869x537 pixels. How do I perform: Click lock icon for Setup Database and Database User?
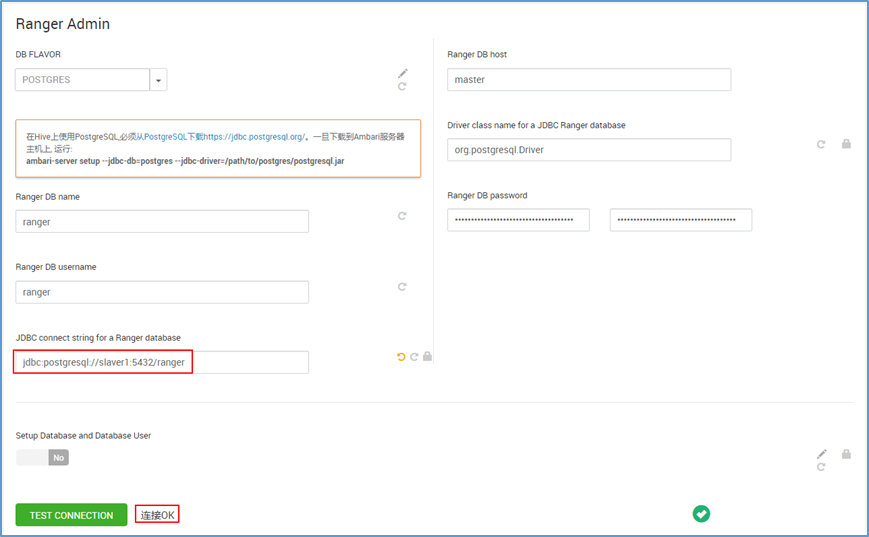click(846, 454)
